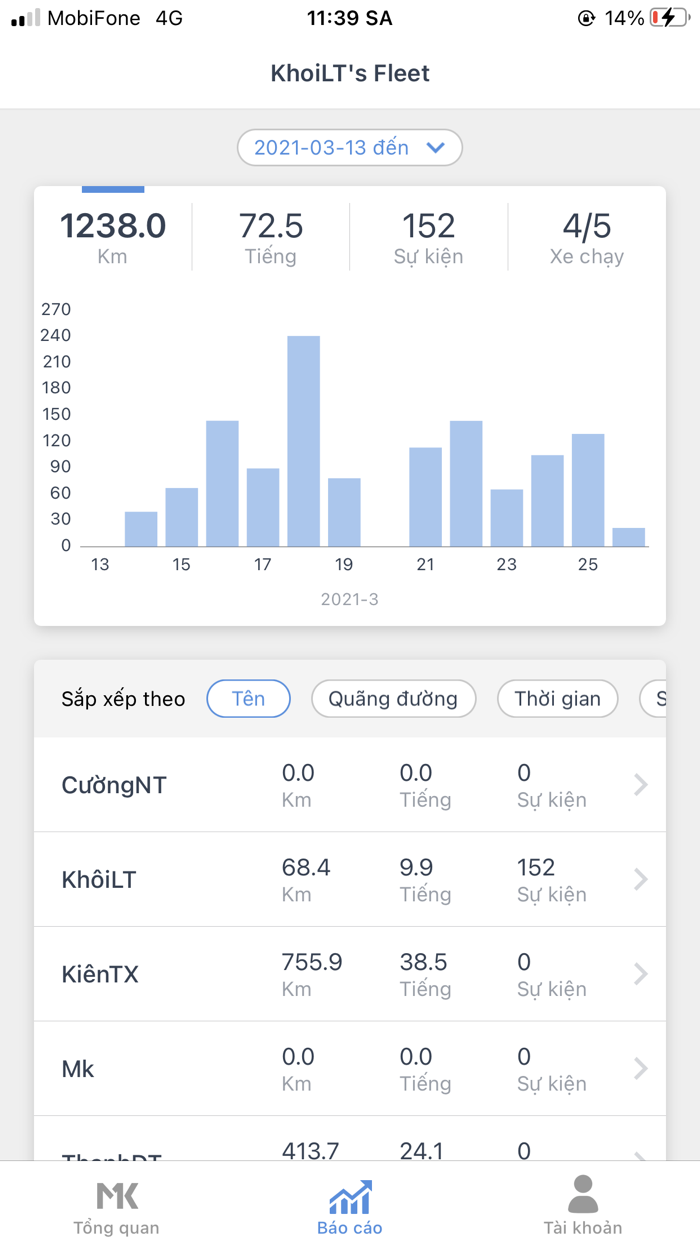Sort list by Tên
Image resolution: width=700 pixels, height=1244 pixels.
248,699
